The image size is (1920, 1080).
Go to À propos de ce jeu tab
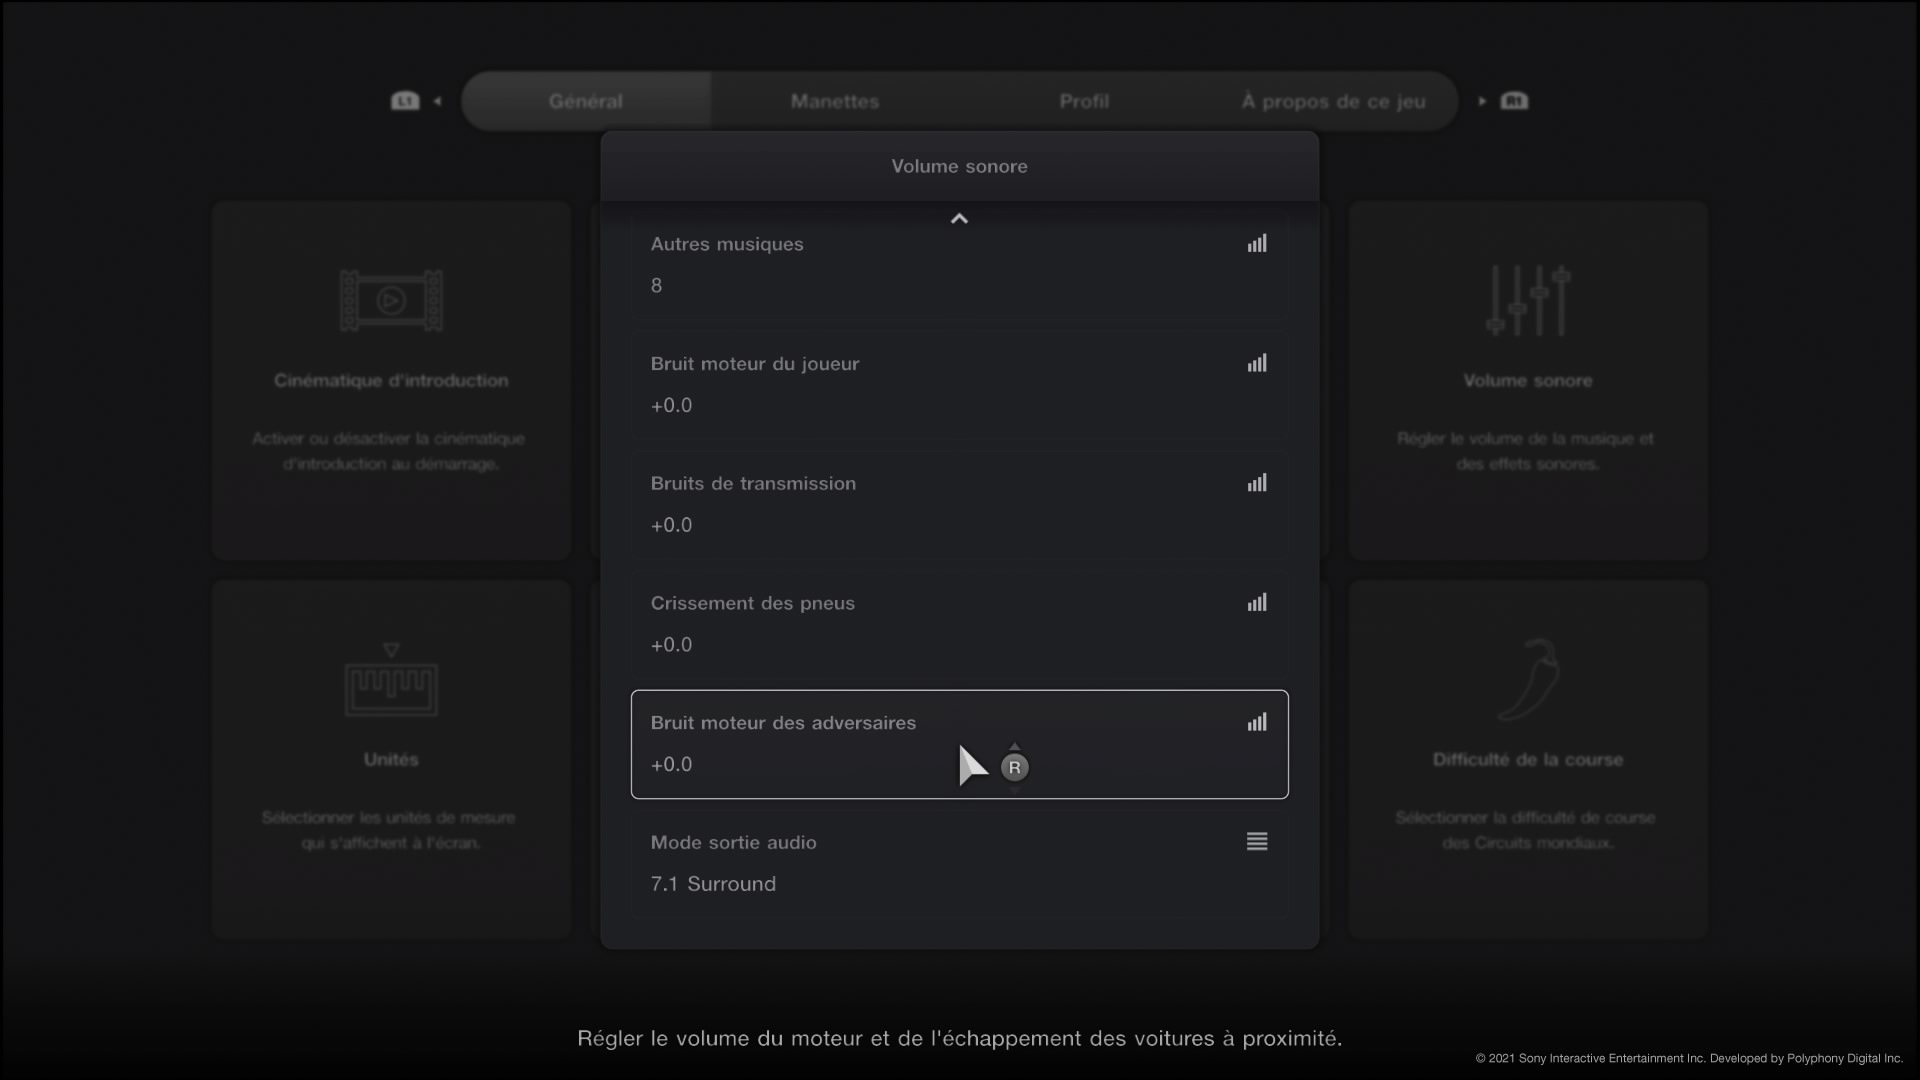pyautogui.click(x=1333, y=101)
